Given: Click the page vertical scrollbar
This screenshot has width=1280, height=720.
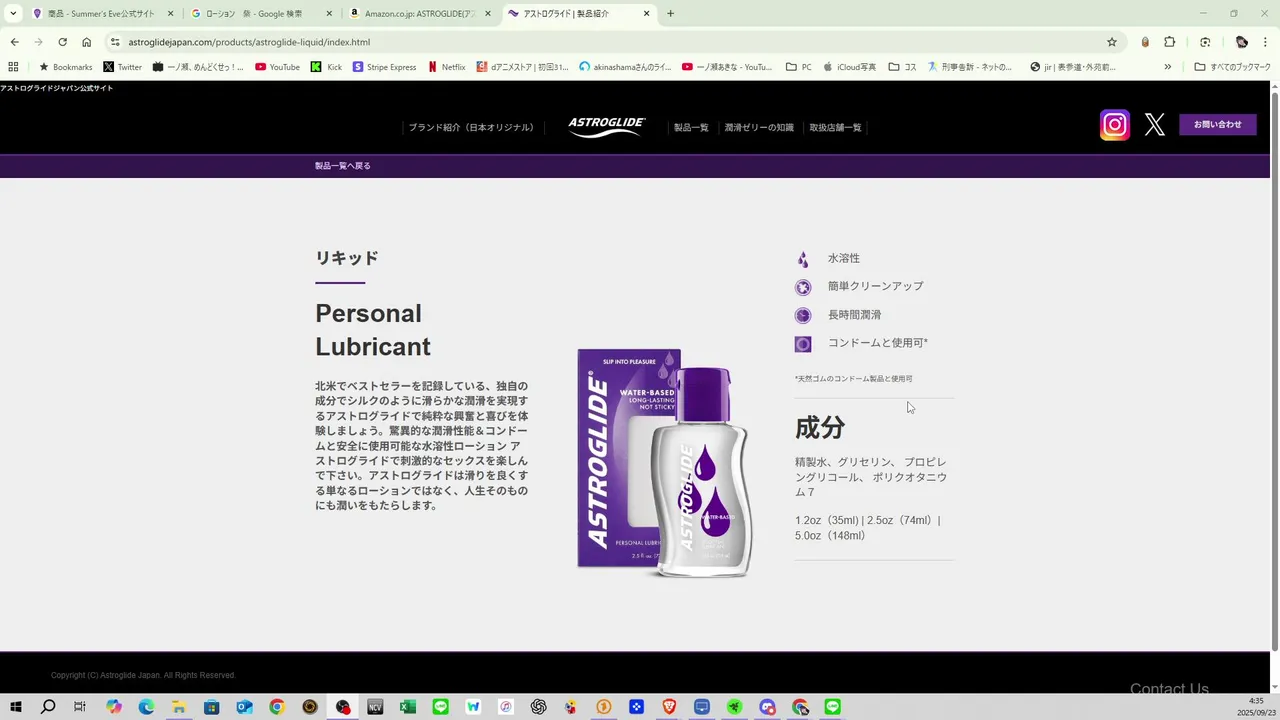Looking at the screenshot, I should [1274, 369].
